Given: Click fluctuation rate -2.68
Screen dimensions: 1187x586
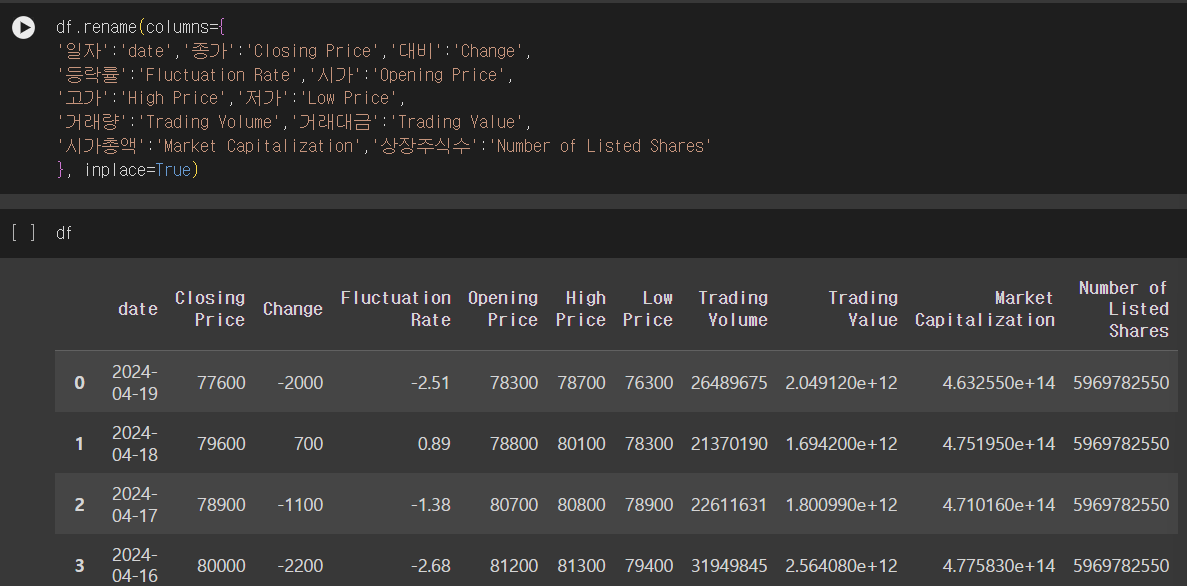Looking at the screenshot, I should 431,566.
